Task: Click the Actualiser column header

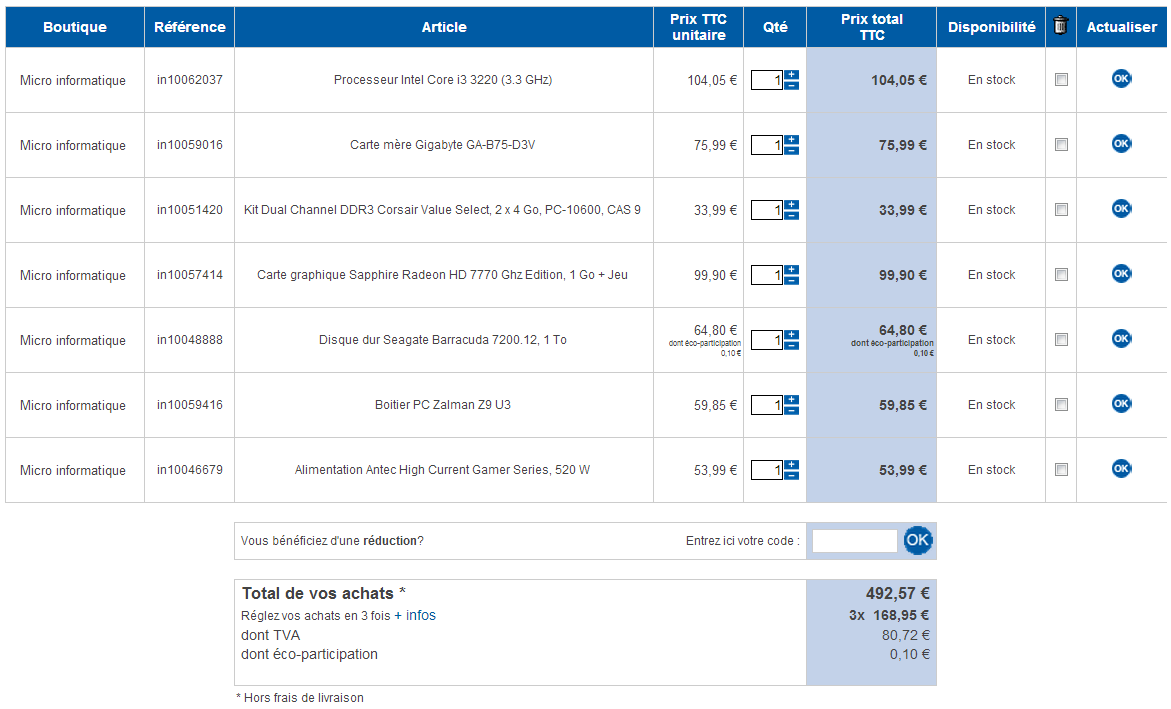Action: [1121, 27]
